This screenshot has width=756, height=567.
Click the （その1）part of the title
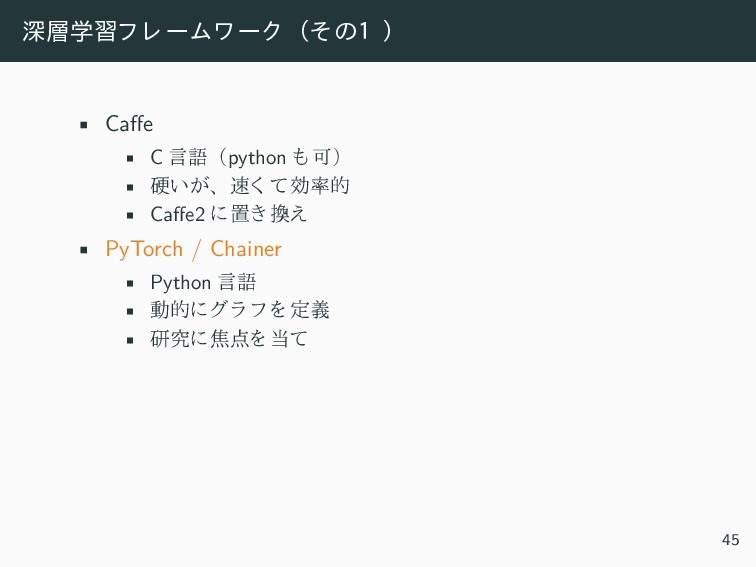point(345,31)
